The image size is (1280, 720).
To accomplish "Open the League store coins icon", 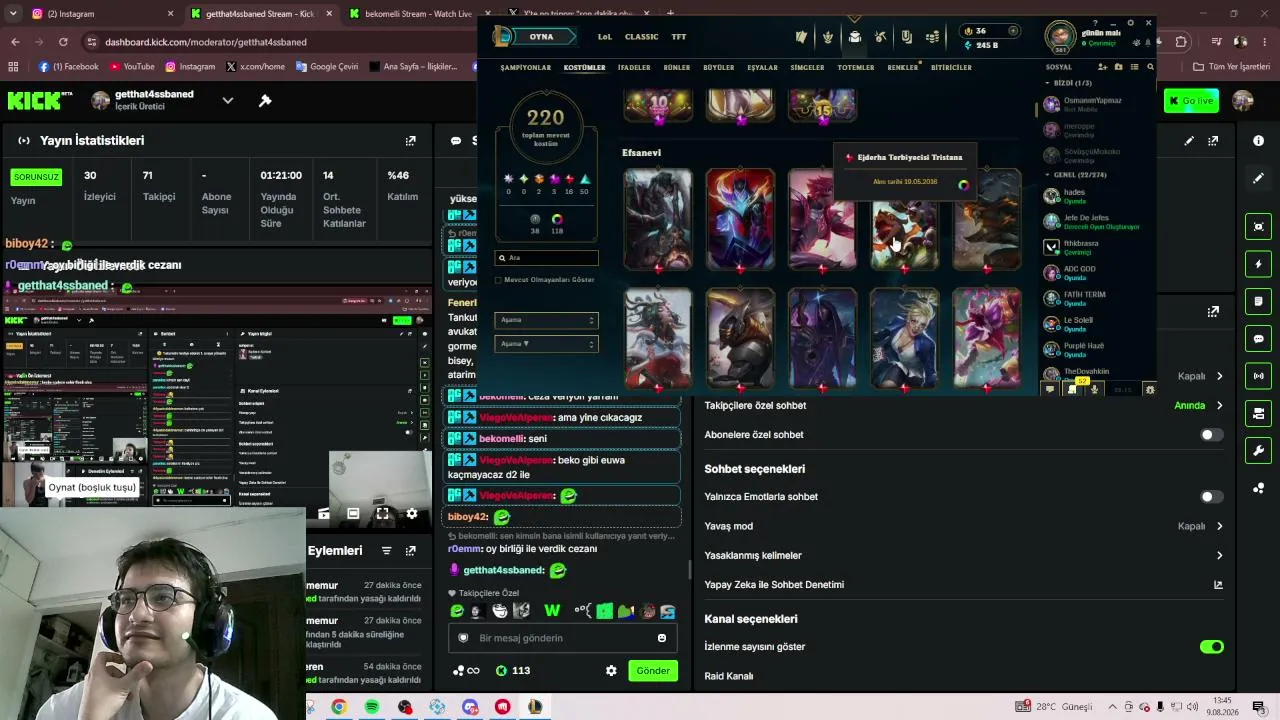I will [x=932, y=37].
